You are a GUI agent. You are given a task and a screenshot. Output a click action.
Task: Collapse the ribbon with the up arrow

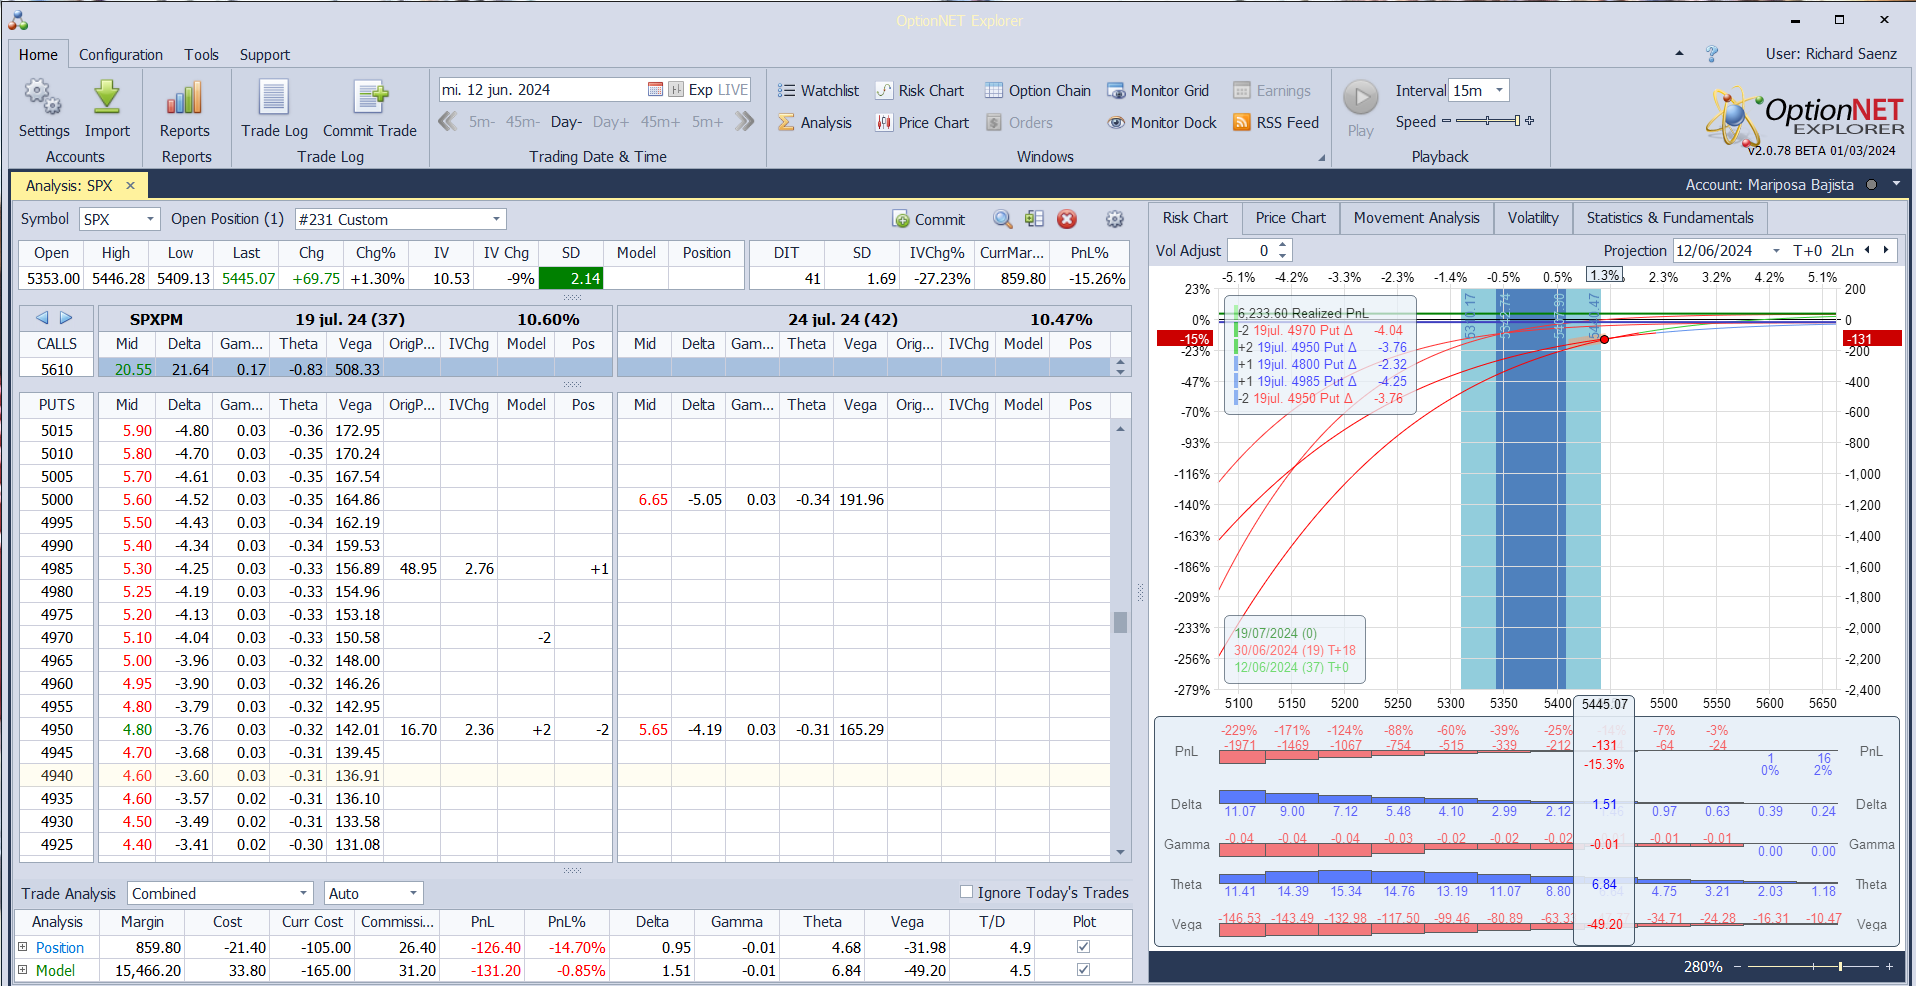tap(1679, 54)
